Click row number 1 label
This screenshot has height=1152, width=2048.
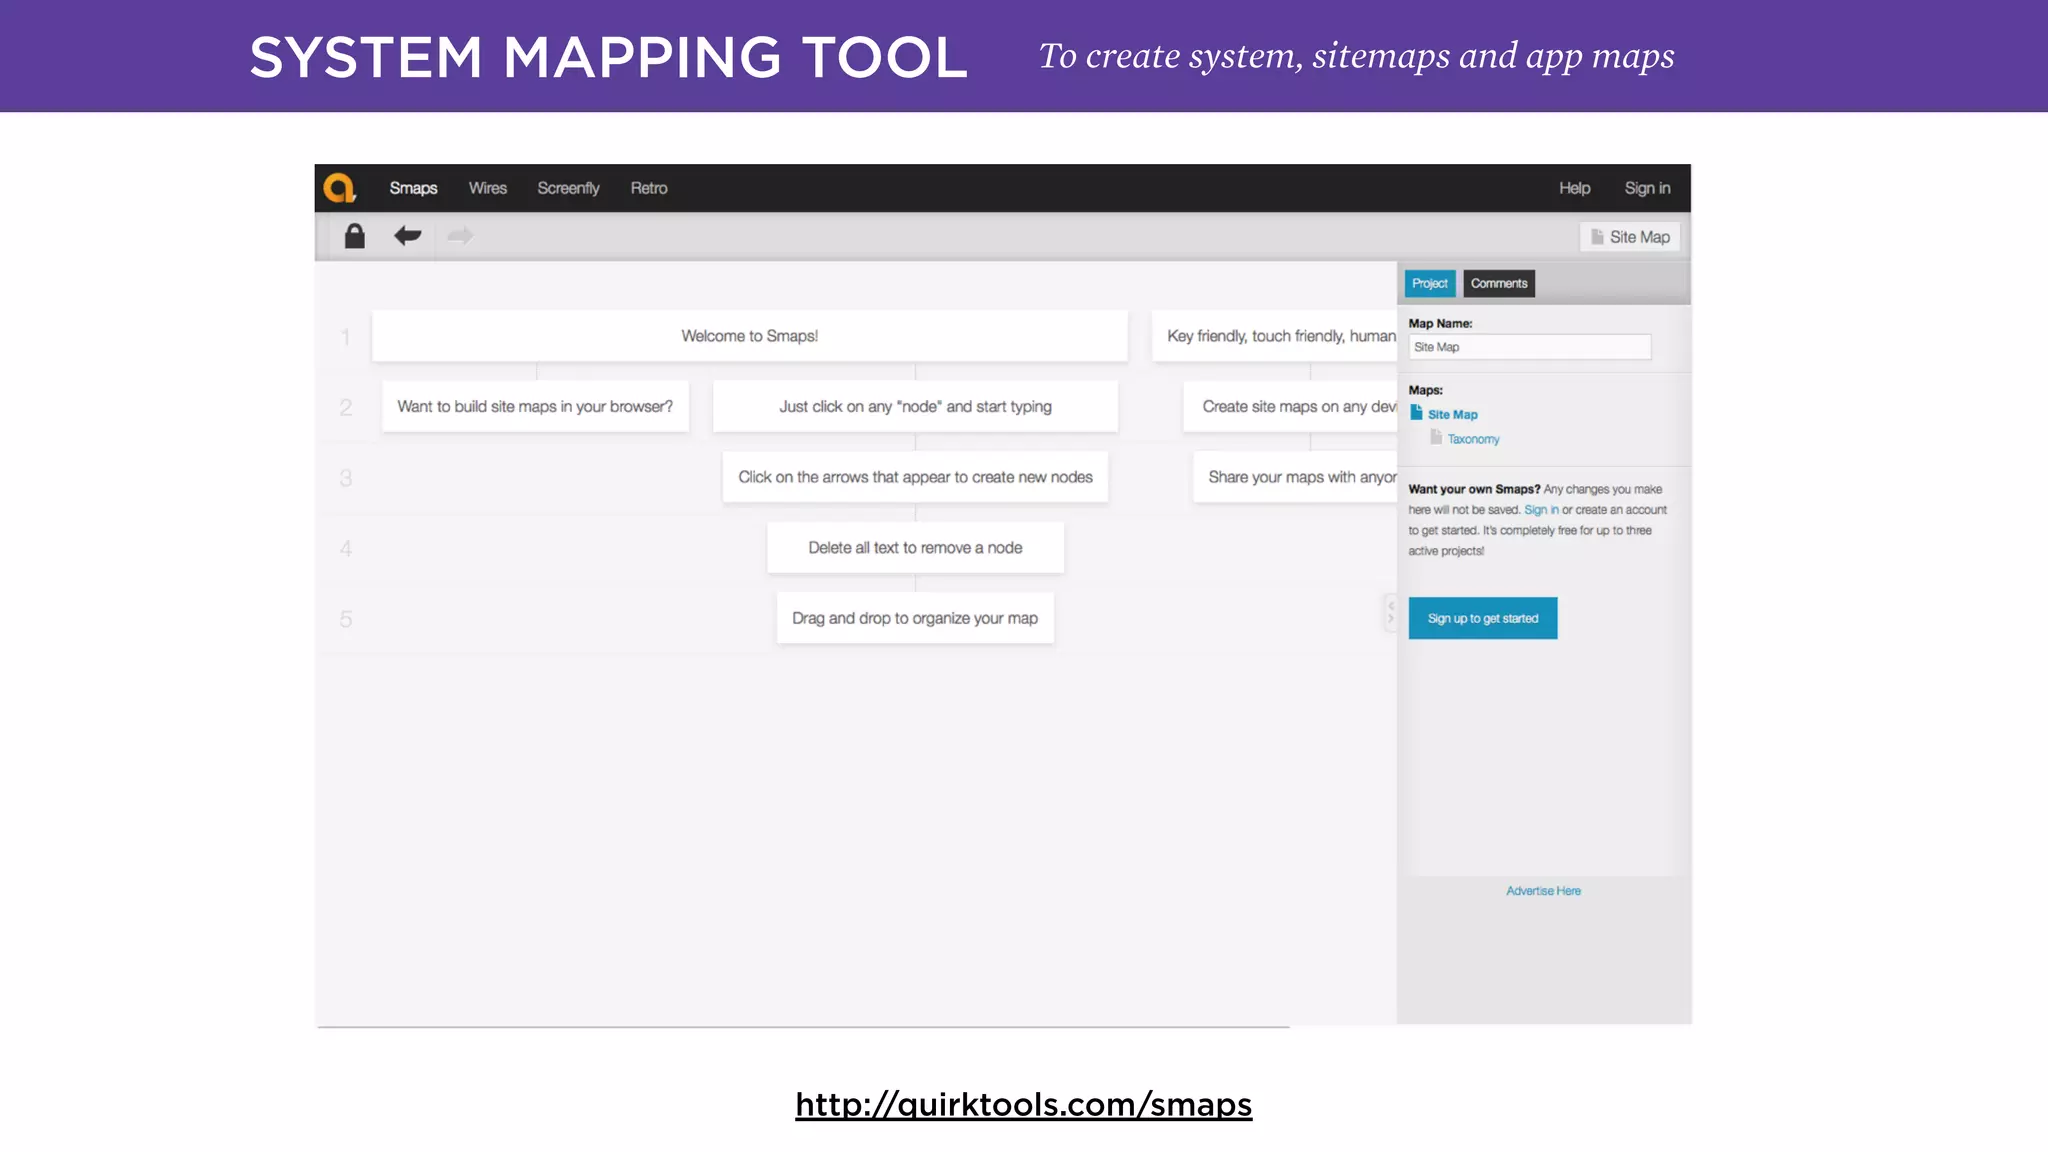(345, 337)
